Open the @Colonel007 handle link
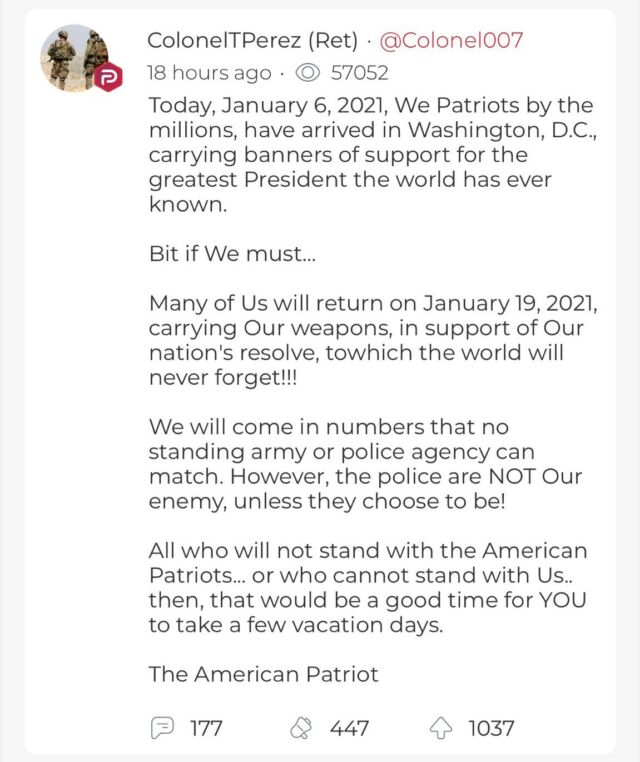Viewport: 640px width, 762px height. click(x=451, y=41)
